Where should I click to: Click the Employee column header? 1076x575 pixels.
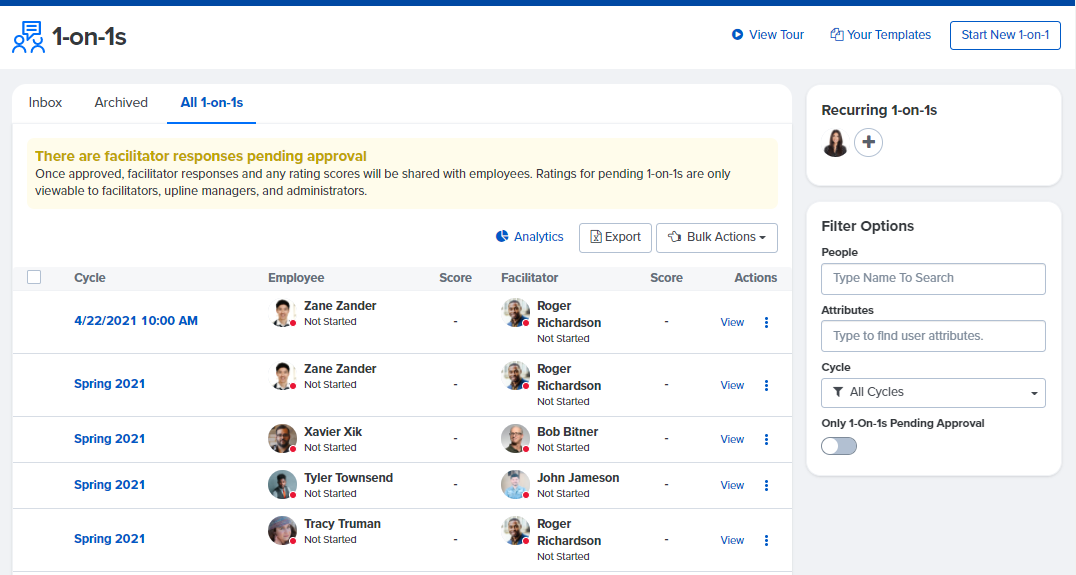296,278
